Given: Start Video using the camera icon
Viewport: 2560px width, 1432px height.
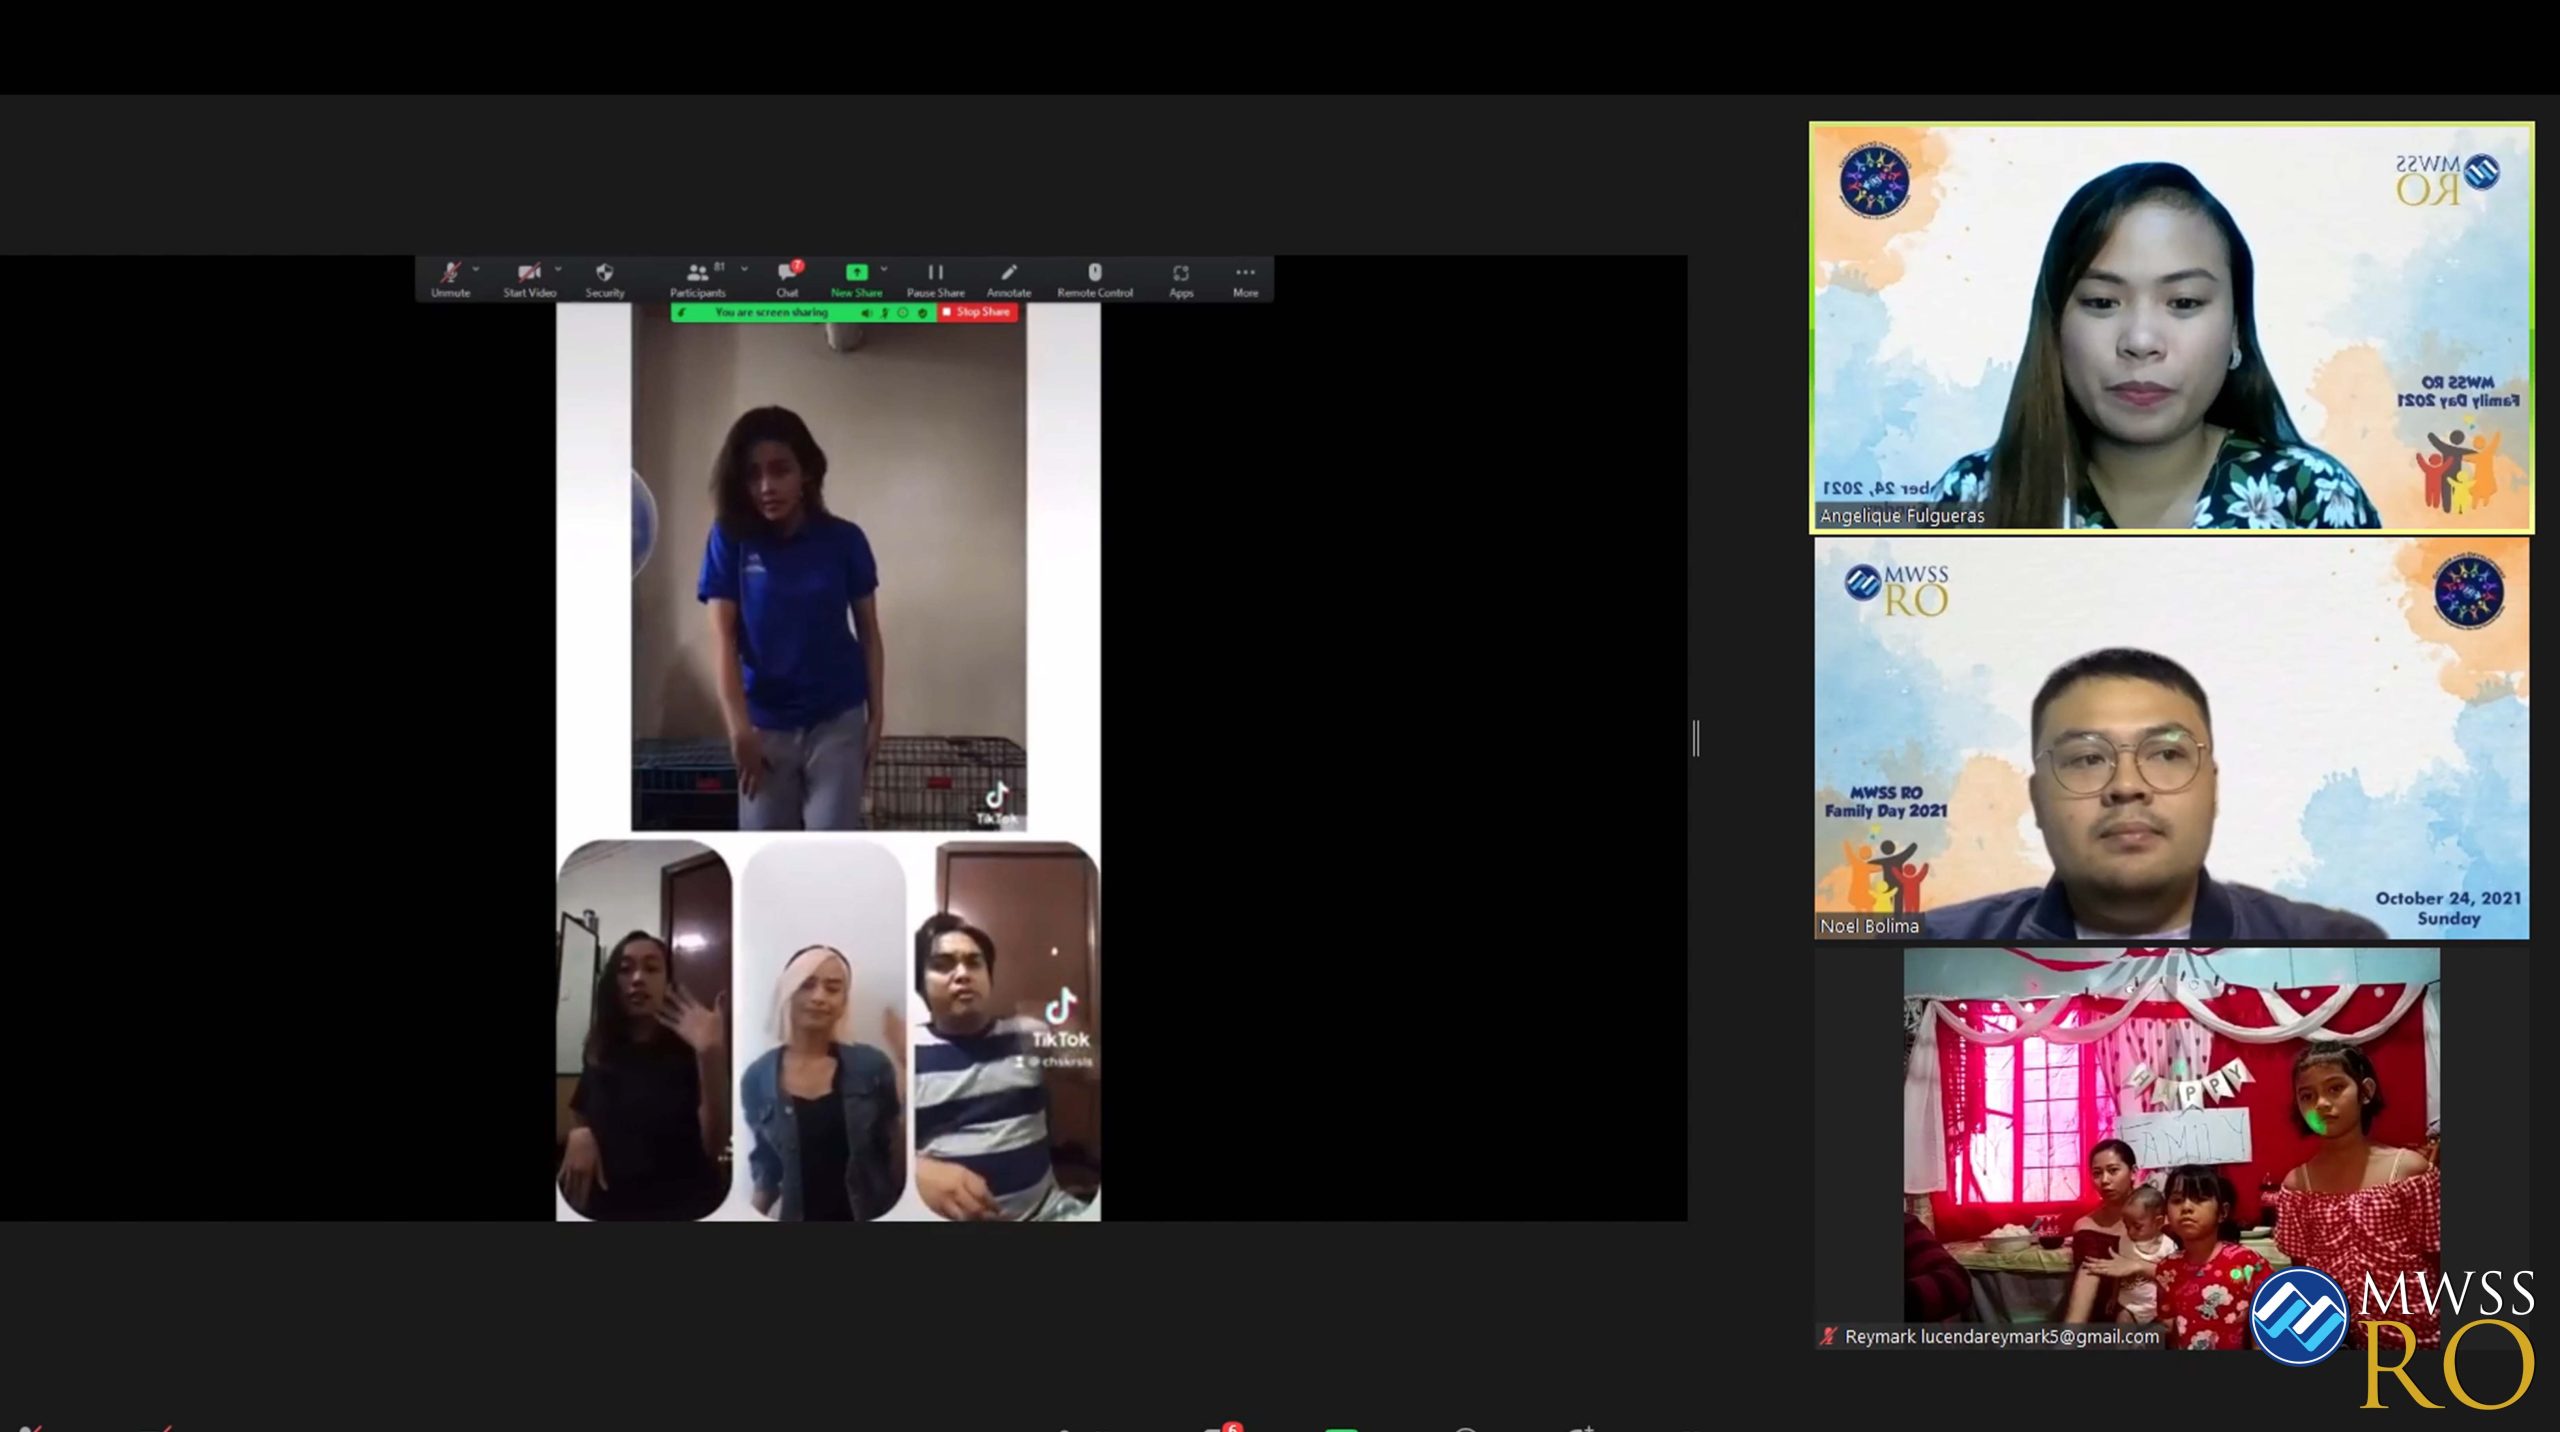Looking at the screenshot, I should click(x=529, y=279).
